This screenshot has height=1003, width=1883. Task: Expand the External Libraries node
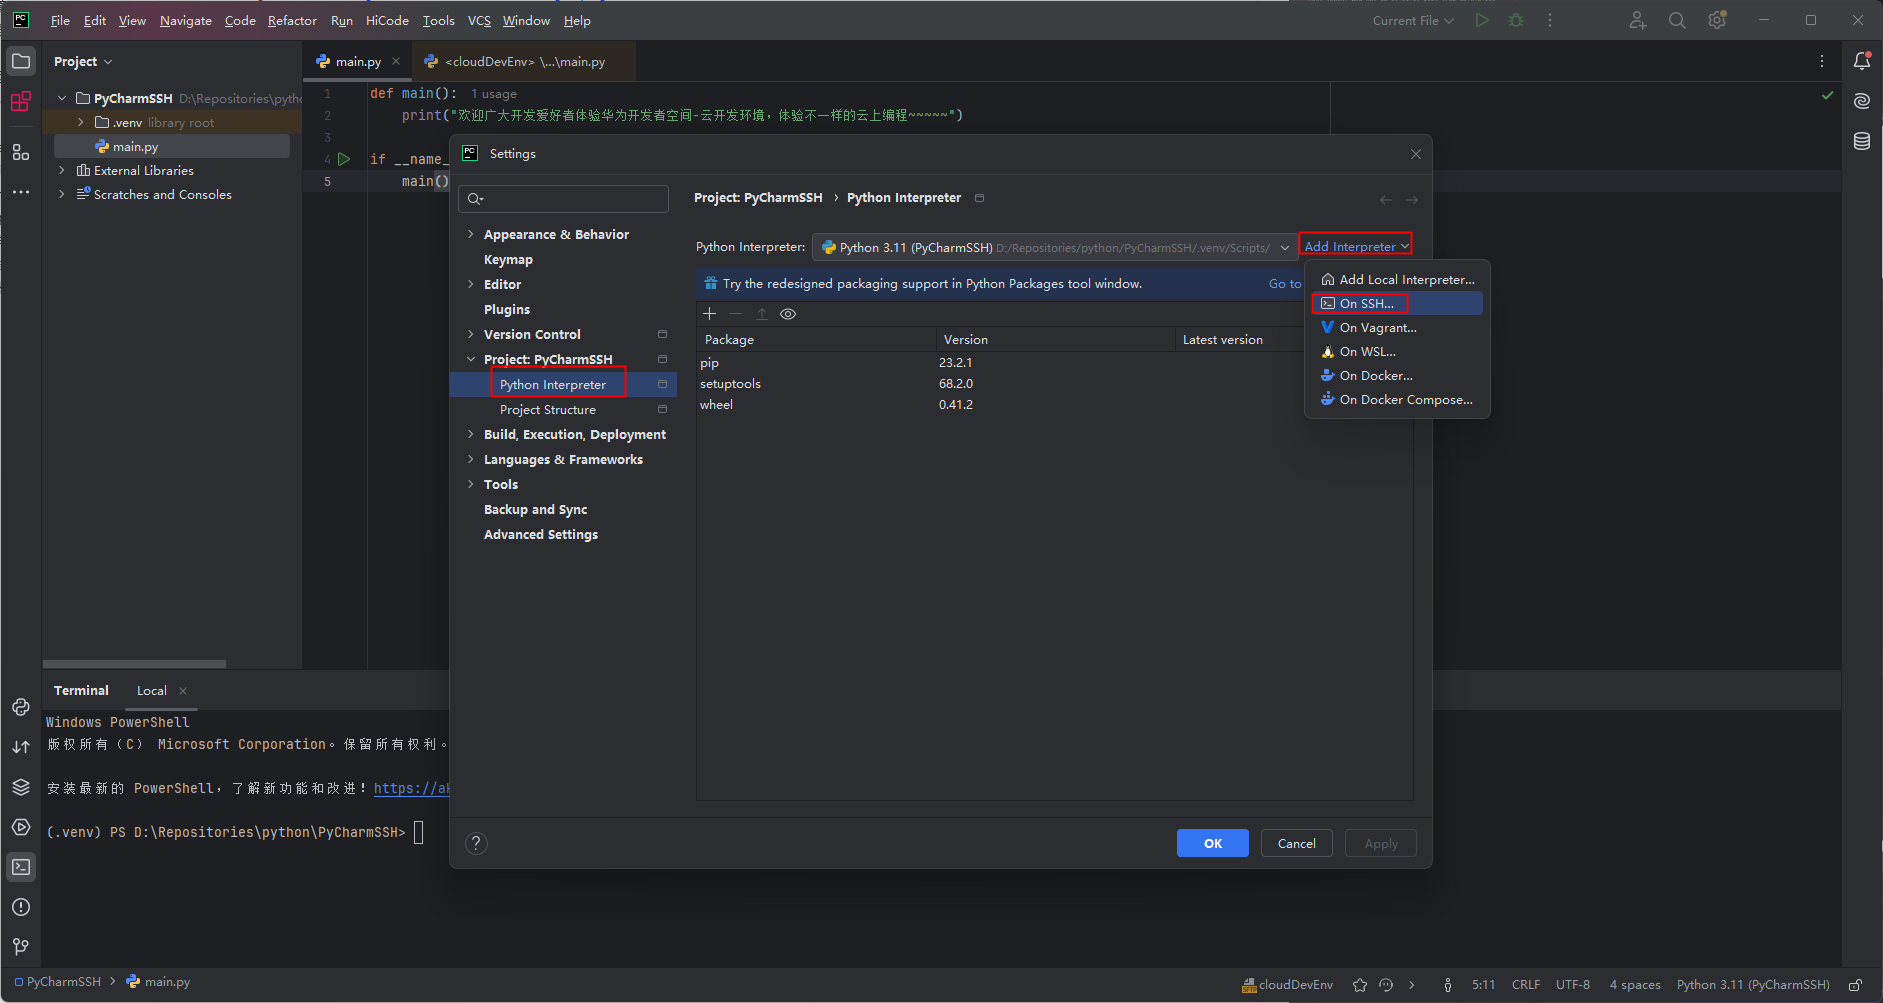[x=62, y=170]
